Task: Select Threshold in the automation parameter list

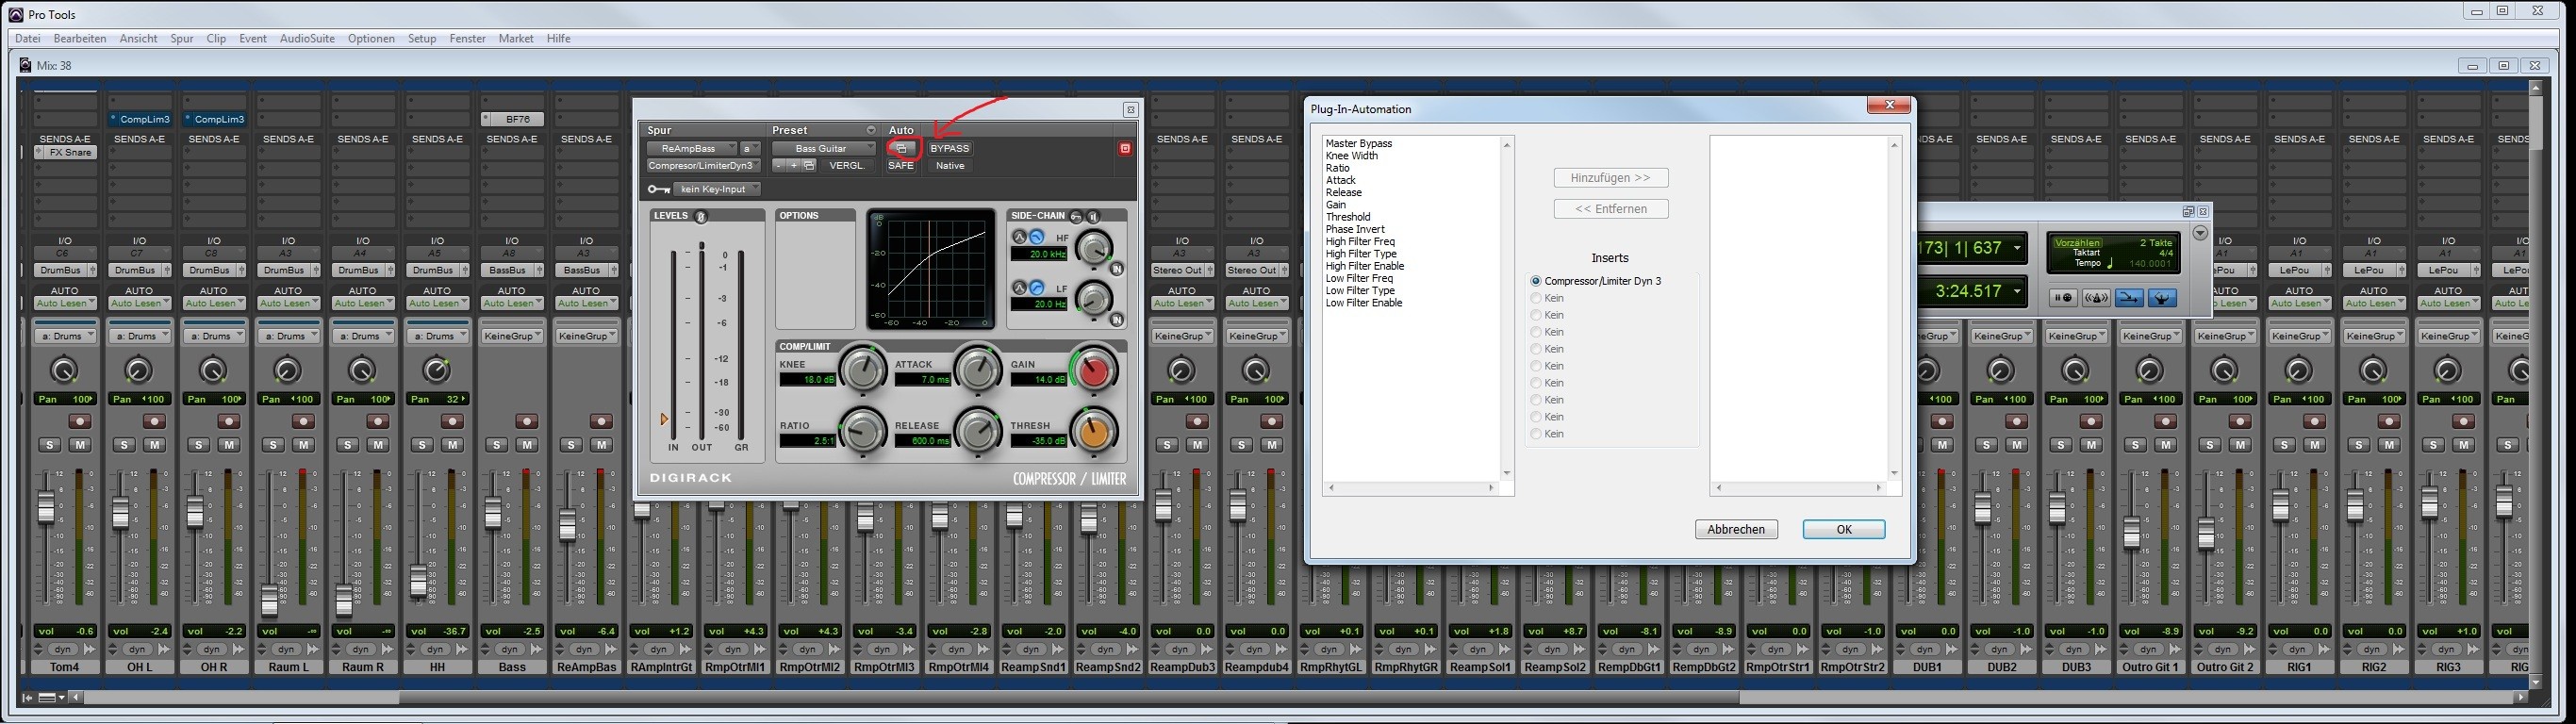Action: [x=1348, y=217]
